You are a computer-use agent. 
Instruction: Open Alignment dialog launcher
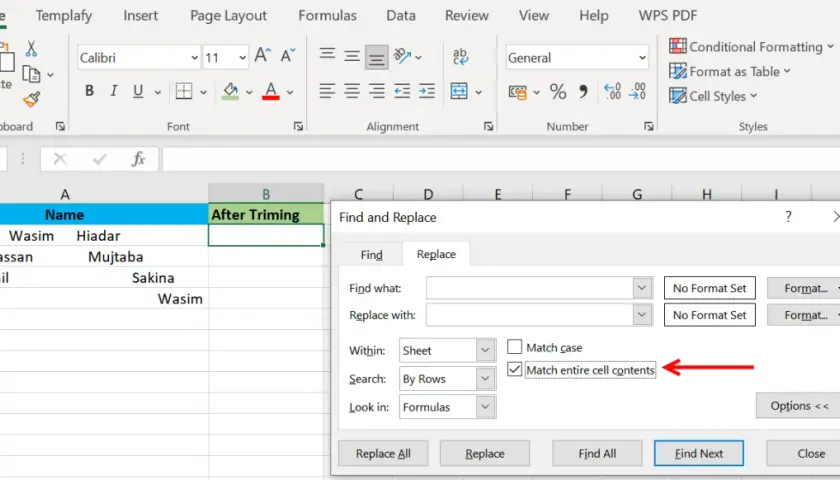tap(489, 126)
